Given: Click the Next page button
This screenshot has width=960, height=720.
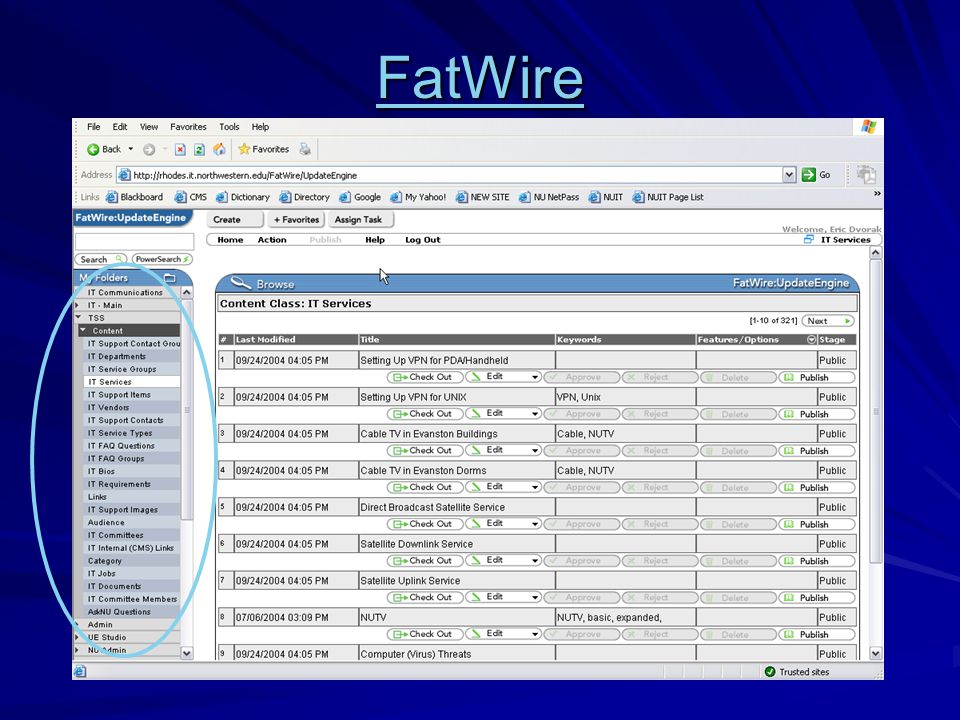Looking at the screenshot, I should 828,321.
